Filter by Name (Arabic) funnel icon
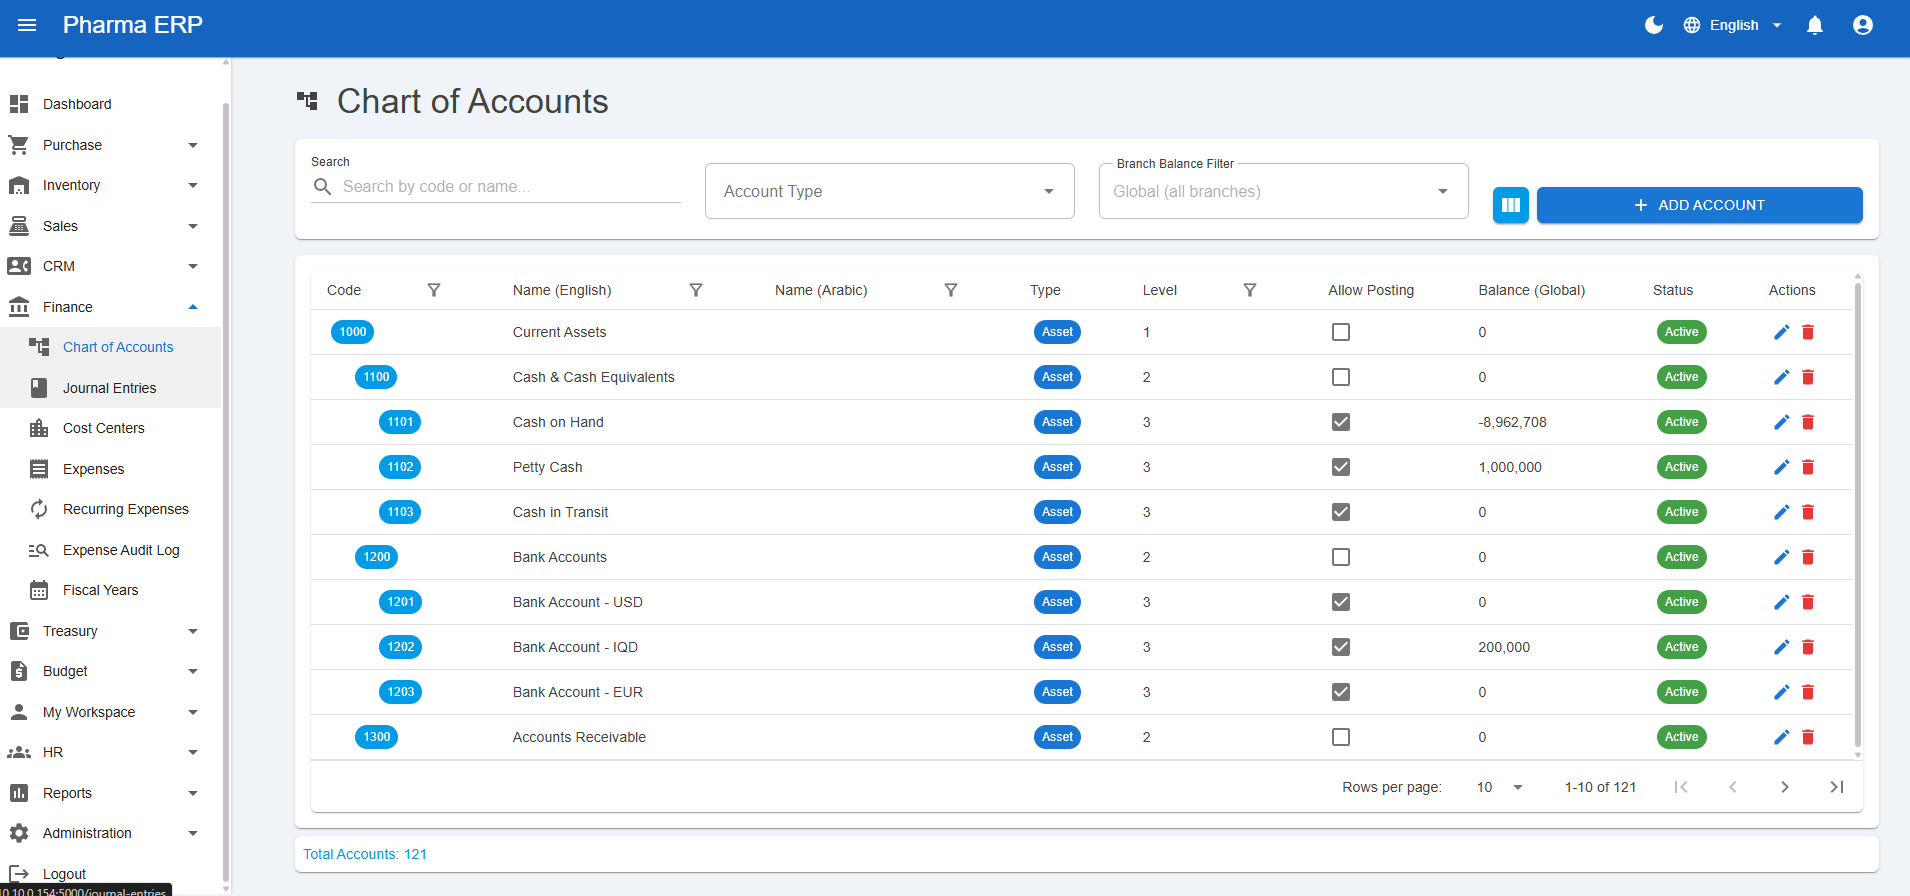 click(x=951, y=290)
